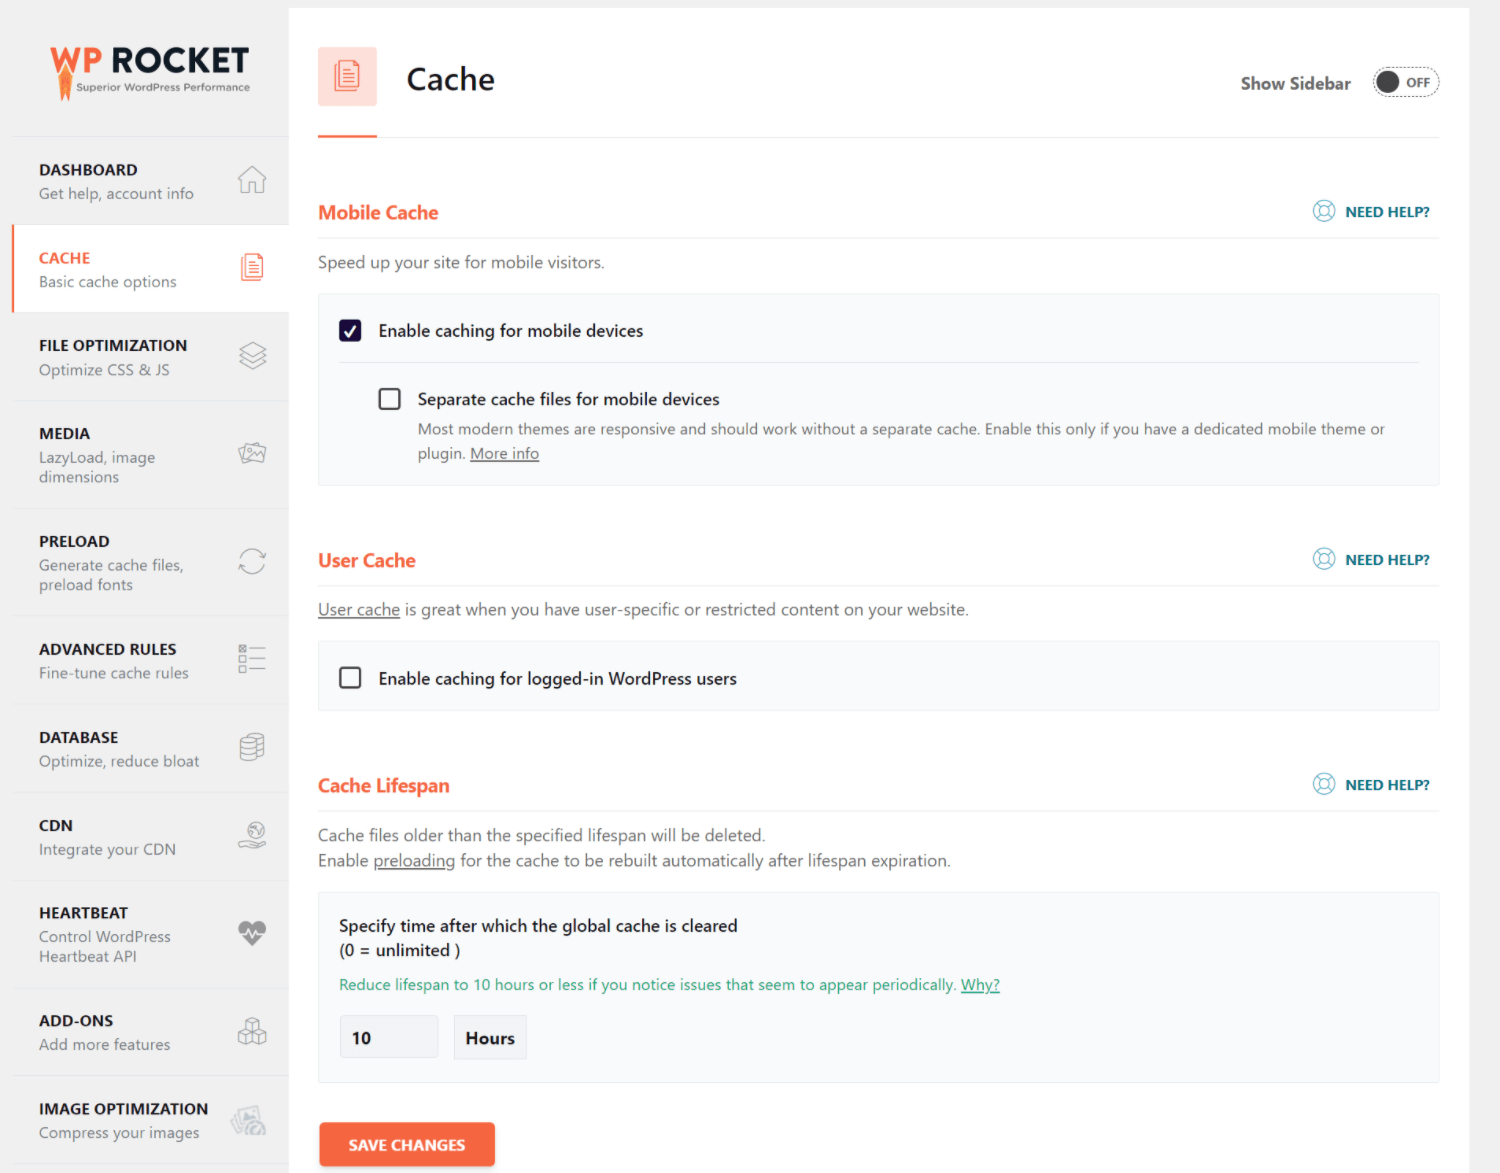1500x1173 pixels.
Task: Check Separate cache files for mobile devices
Action: click(x=390, y=399)
